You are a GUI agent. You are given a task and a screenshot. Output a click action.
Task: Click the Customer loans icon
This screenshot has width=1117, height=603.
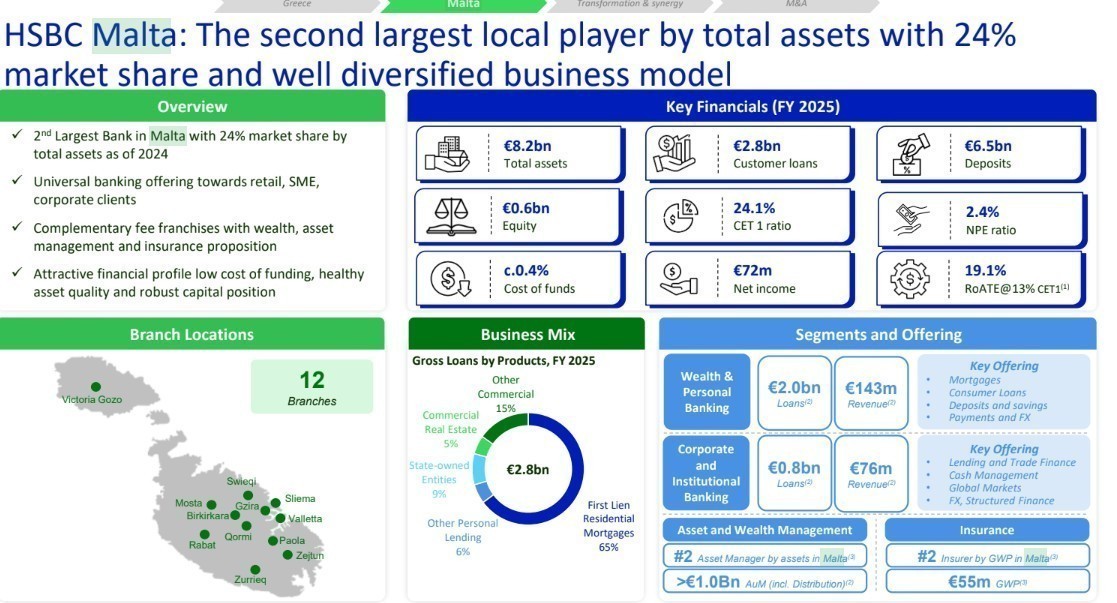[675, 154]
